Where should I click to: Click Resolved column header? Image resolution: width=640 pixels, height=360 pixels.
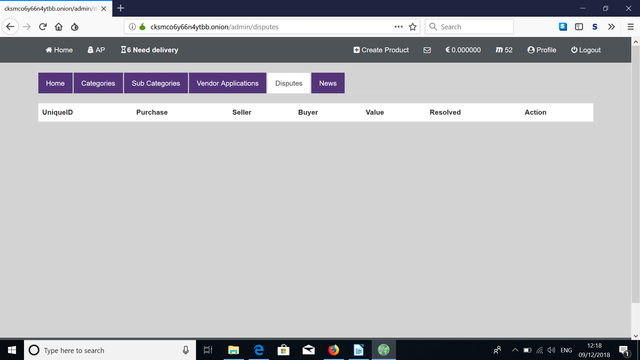(x=445, y=112)
